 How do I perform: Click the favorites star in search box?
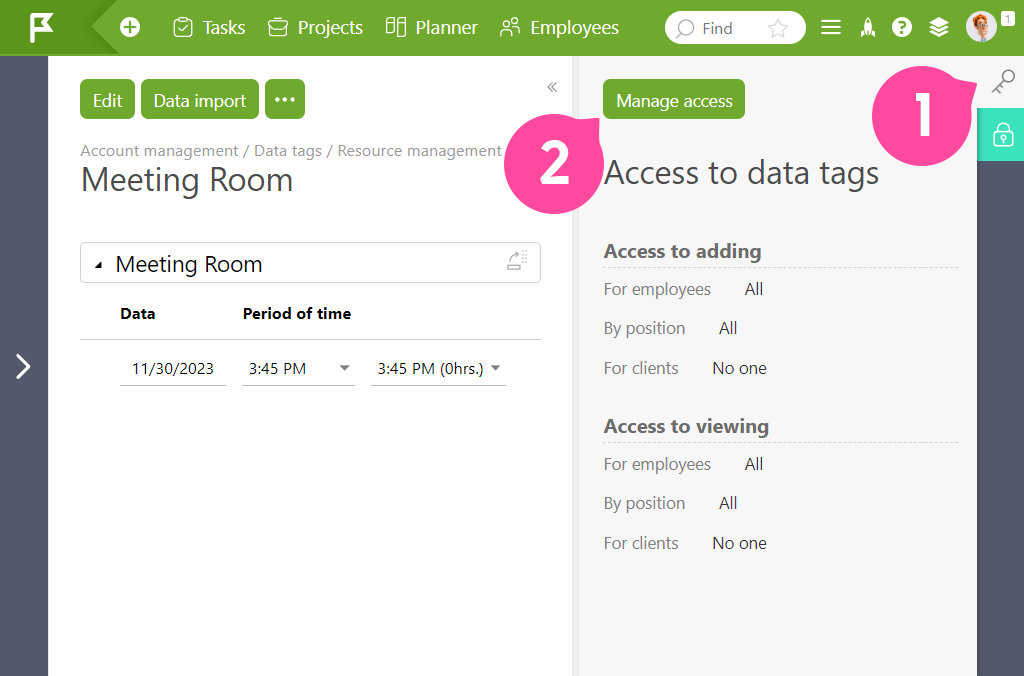777,28
